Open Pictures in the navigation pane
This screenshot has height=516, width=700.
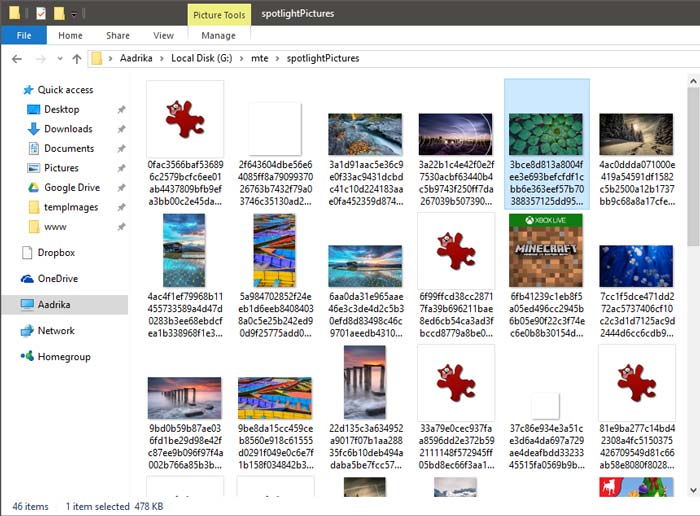click(x=53, y=168)
